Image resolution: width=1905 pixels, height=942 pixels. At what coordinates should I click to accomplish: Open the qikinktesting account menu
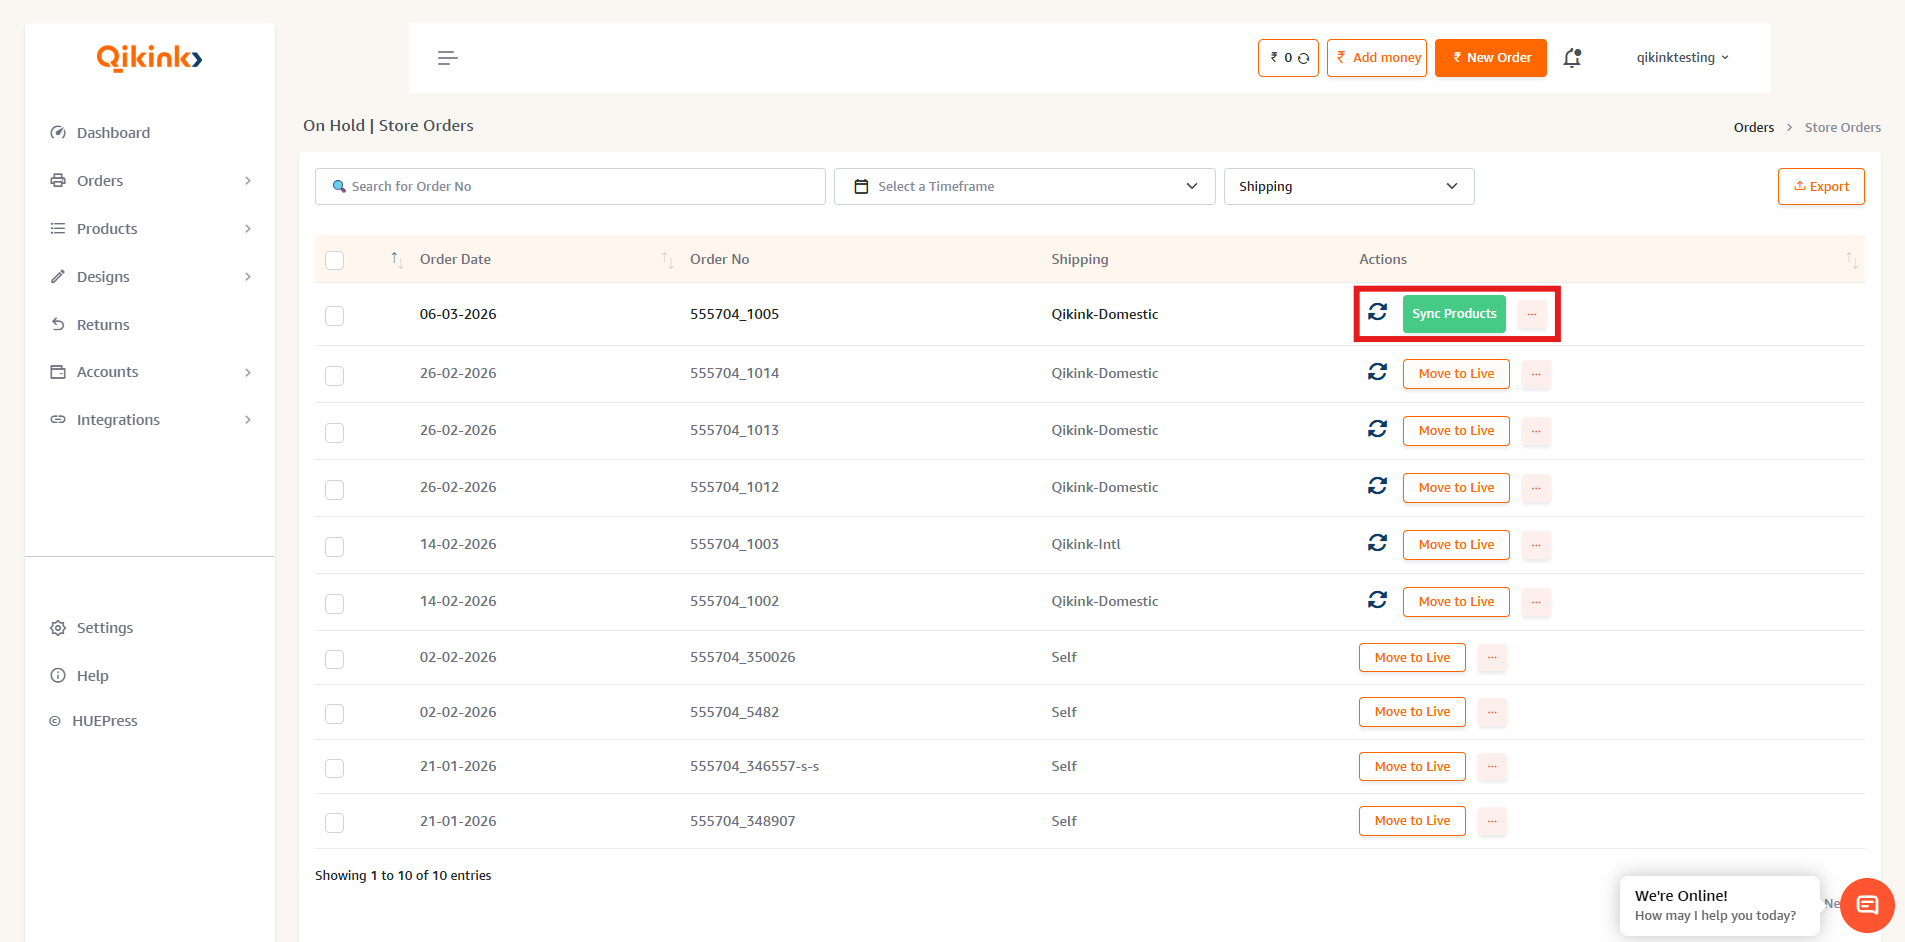pos(1681,57)
